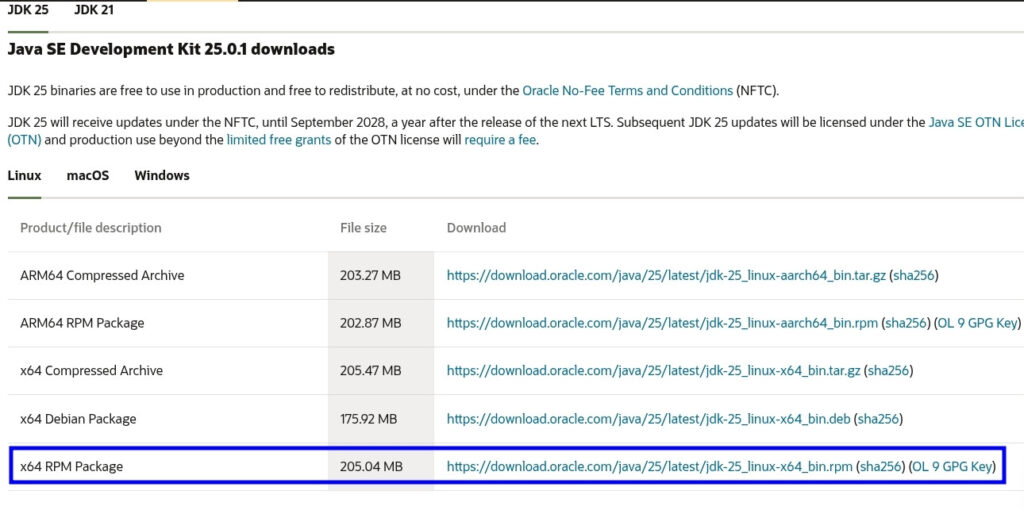1024x510 pixels.
Task: Click the x64 Compressed Archive description
Action: tap(91, 371)
